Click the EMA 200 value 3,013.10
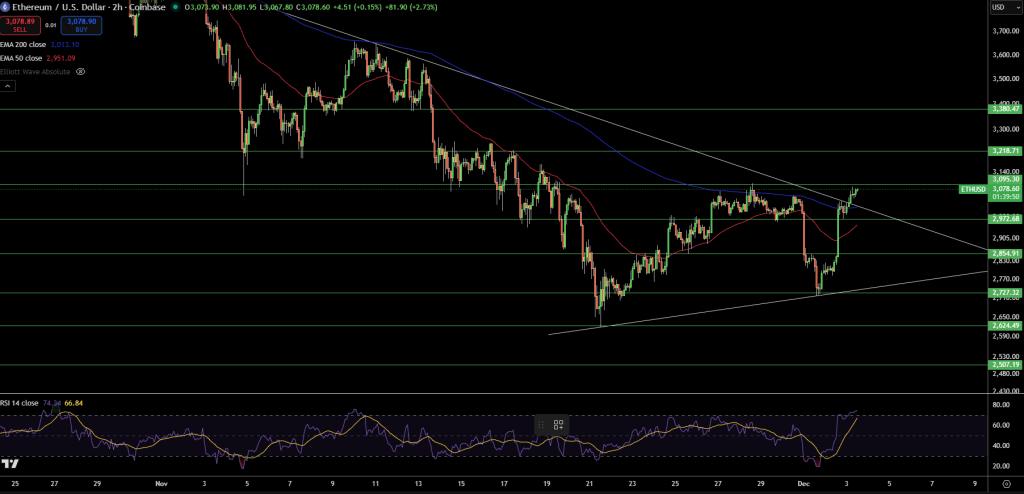The height and width of the screenshot is (494, 1024). (65, 44)
